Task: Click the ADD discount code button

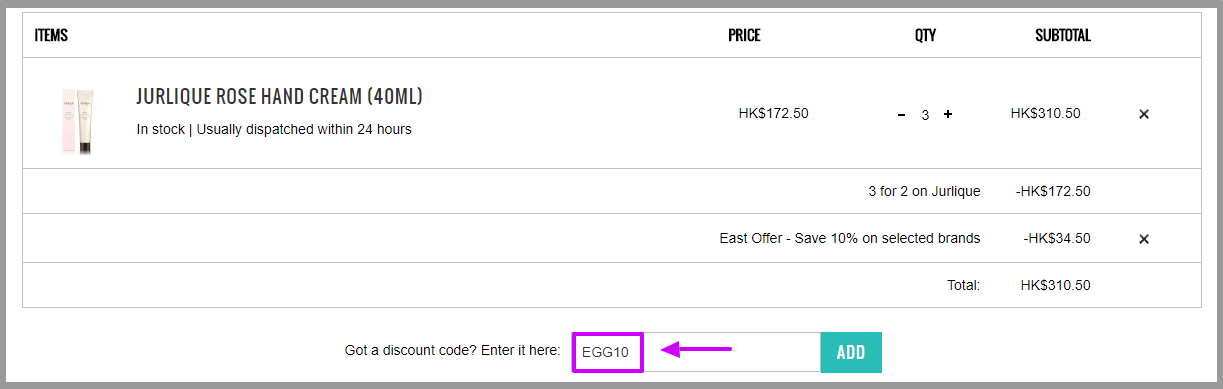Action: pyautogui.click(x=851, y=352)
